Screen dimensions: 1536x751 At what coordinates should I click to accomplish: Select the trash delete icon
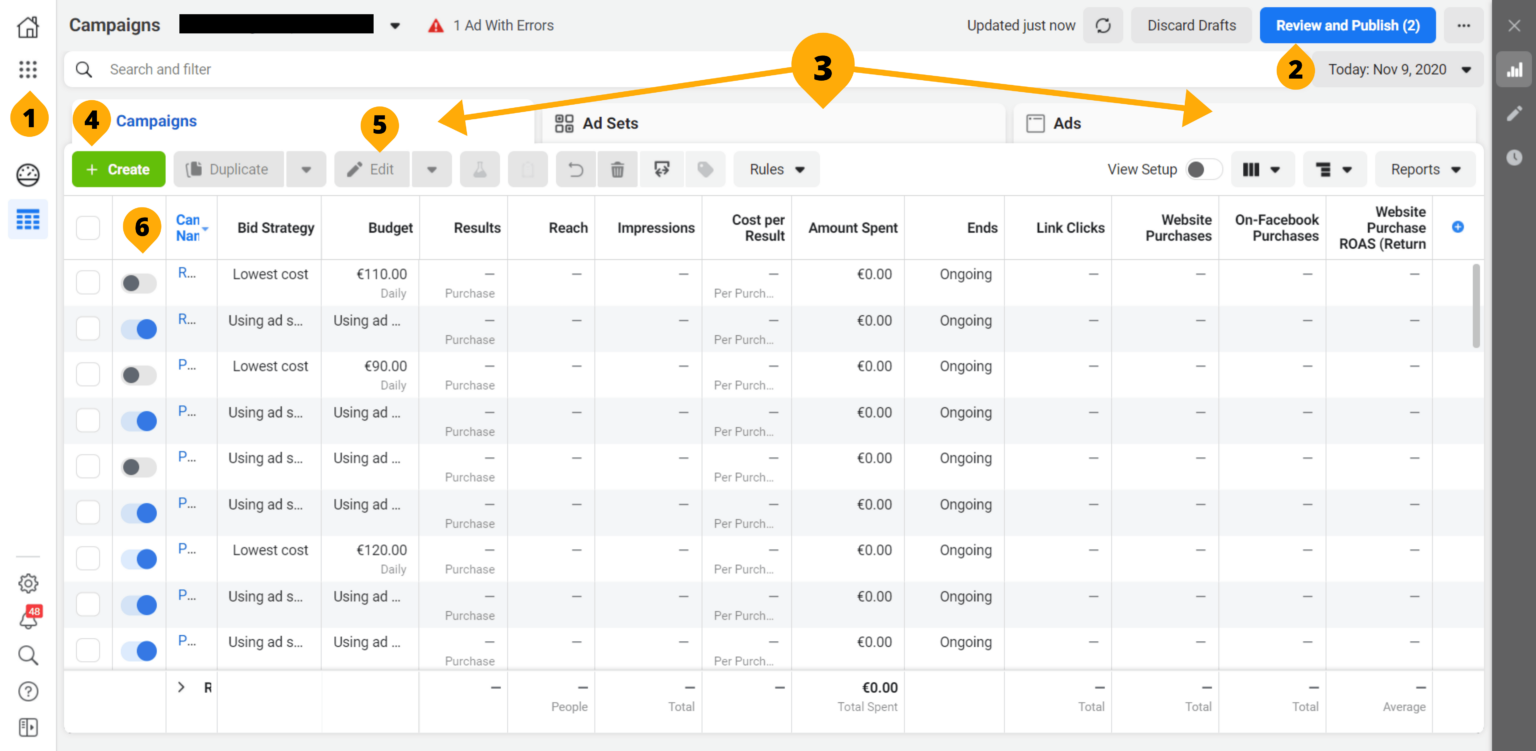pos(617,169)
